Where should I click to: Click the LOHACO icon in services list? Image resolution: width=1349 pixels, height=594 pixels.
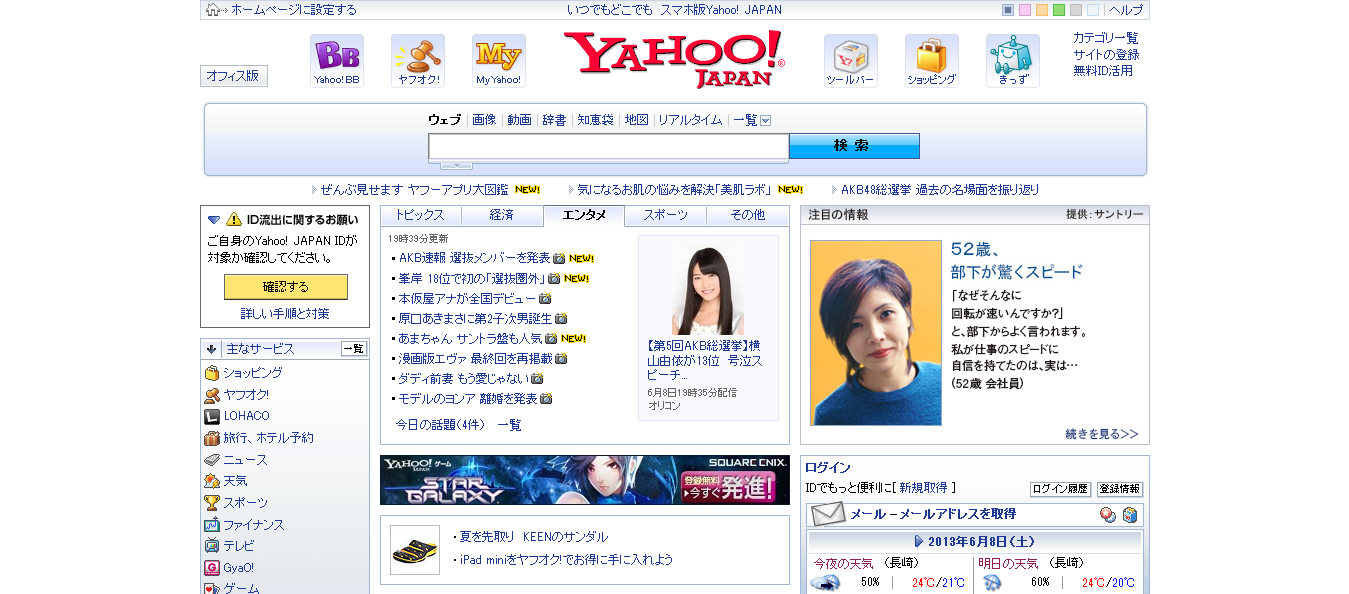point(212,416)
